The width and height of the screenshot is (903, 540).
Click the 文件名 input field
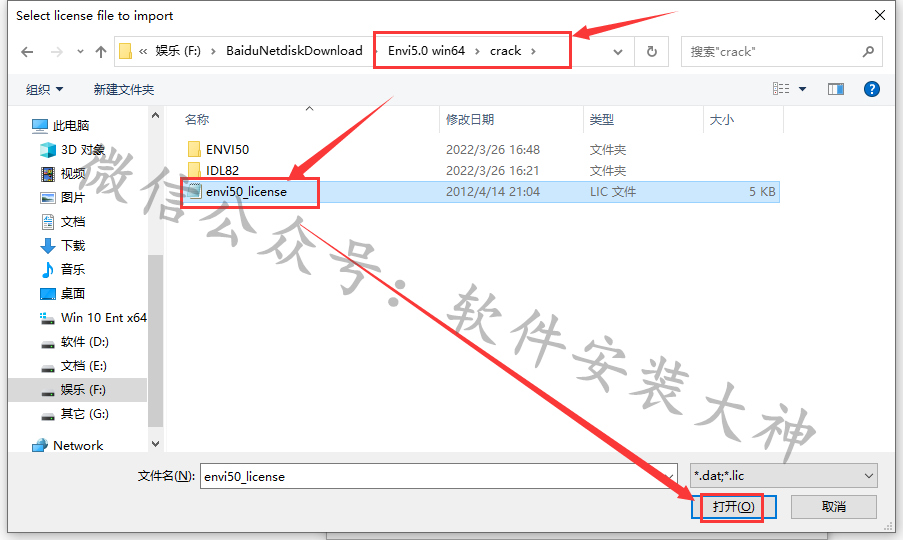pos(439,476)
